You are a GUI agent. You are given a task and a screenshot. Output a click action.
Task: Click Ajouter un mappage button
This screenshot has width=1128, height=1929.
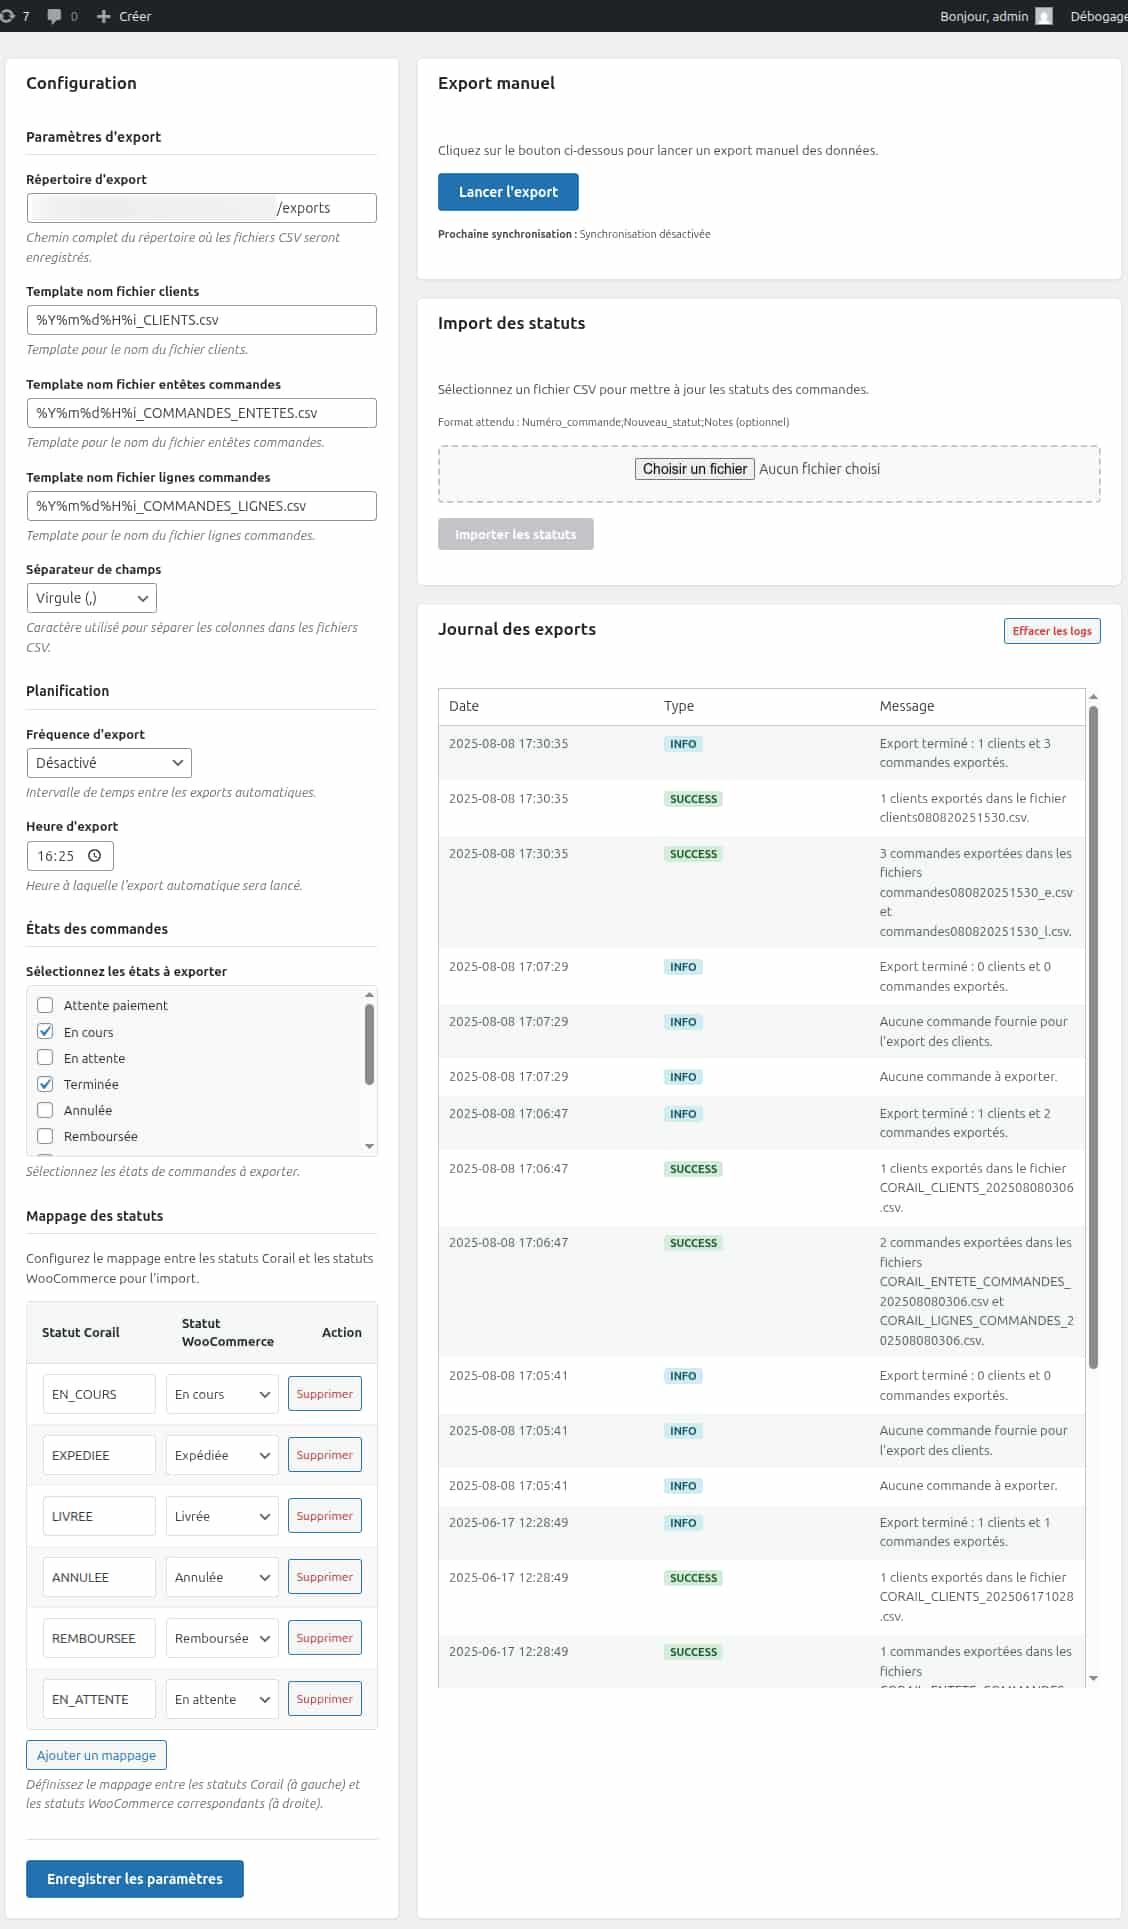tap(96, 1755)
